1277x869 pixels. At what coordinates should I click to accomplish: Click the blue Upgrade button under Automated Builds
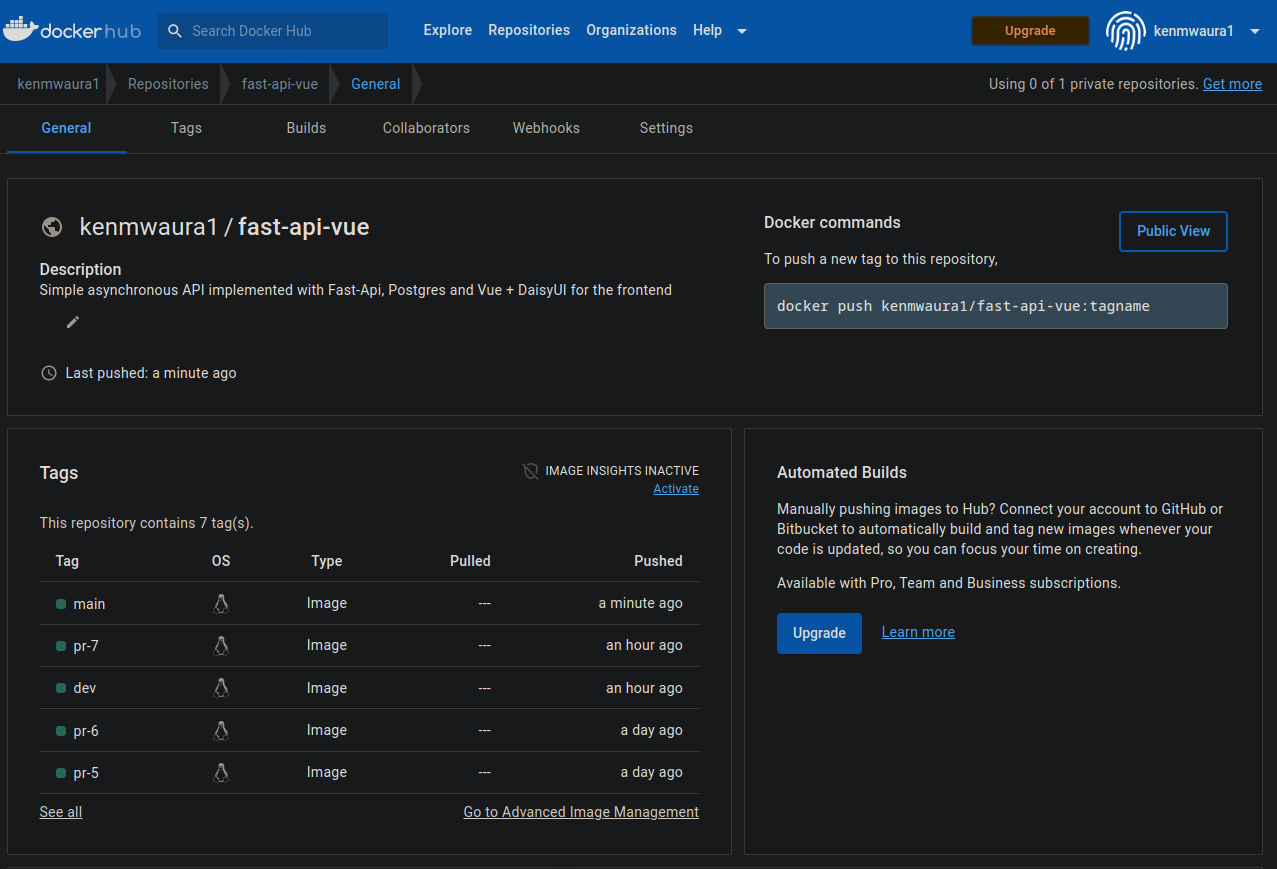point(819,633)
